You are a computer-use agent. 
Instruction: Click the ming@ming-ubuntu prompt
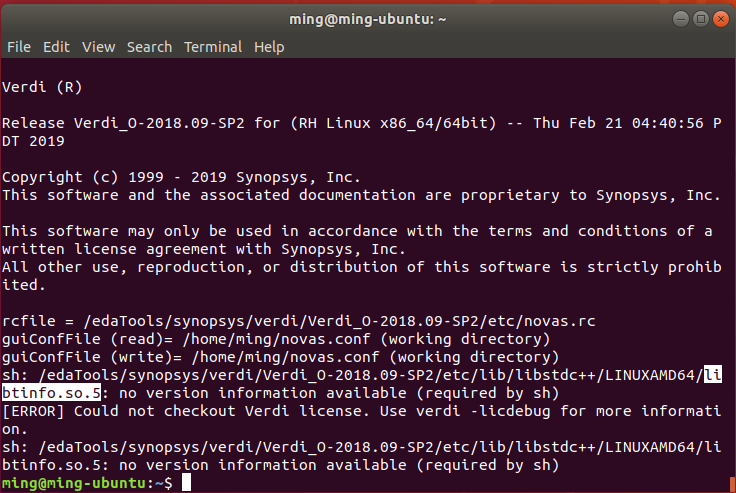(x=87, y=483)
